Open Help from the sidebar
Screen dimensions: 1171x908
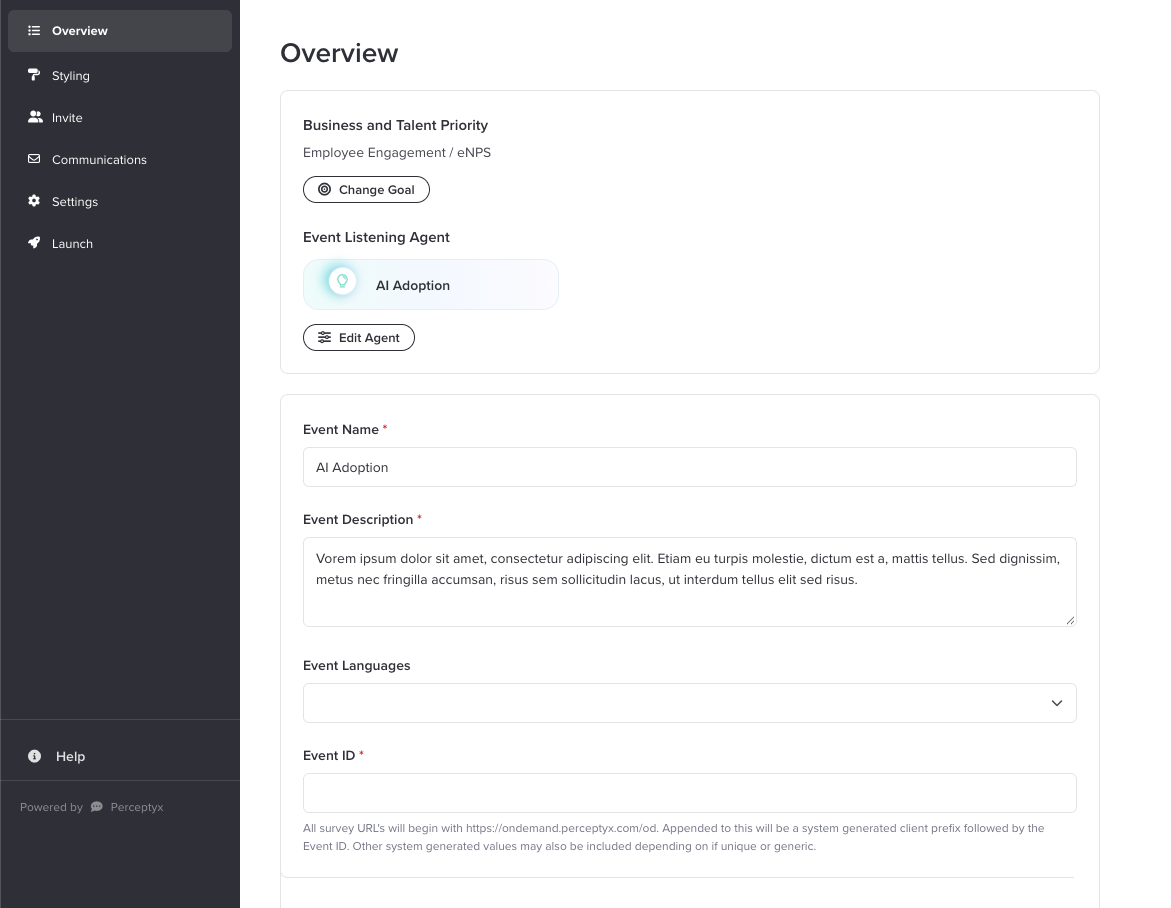[119, 756]
